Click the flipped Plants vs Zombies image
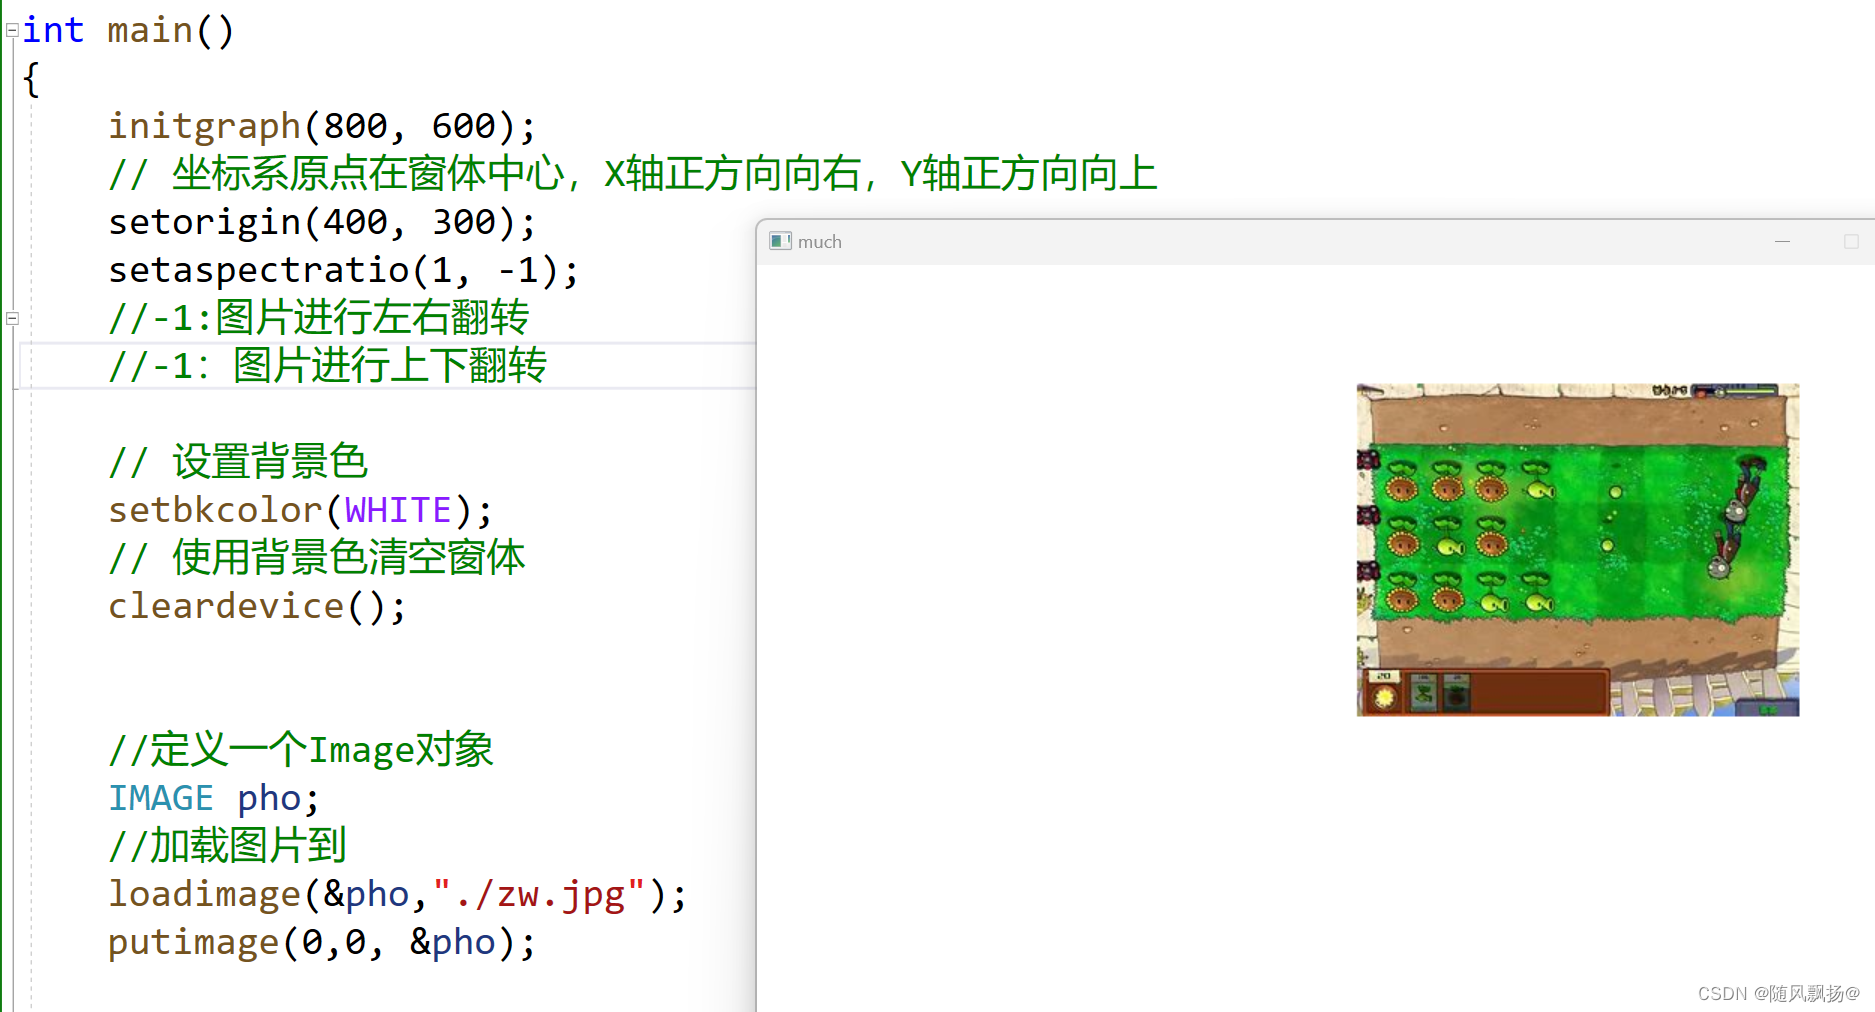The height and width of the screenshot is (1012, 1875). (x=1577, y=549)
